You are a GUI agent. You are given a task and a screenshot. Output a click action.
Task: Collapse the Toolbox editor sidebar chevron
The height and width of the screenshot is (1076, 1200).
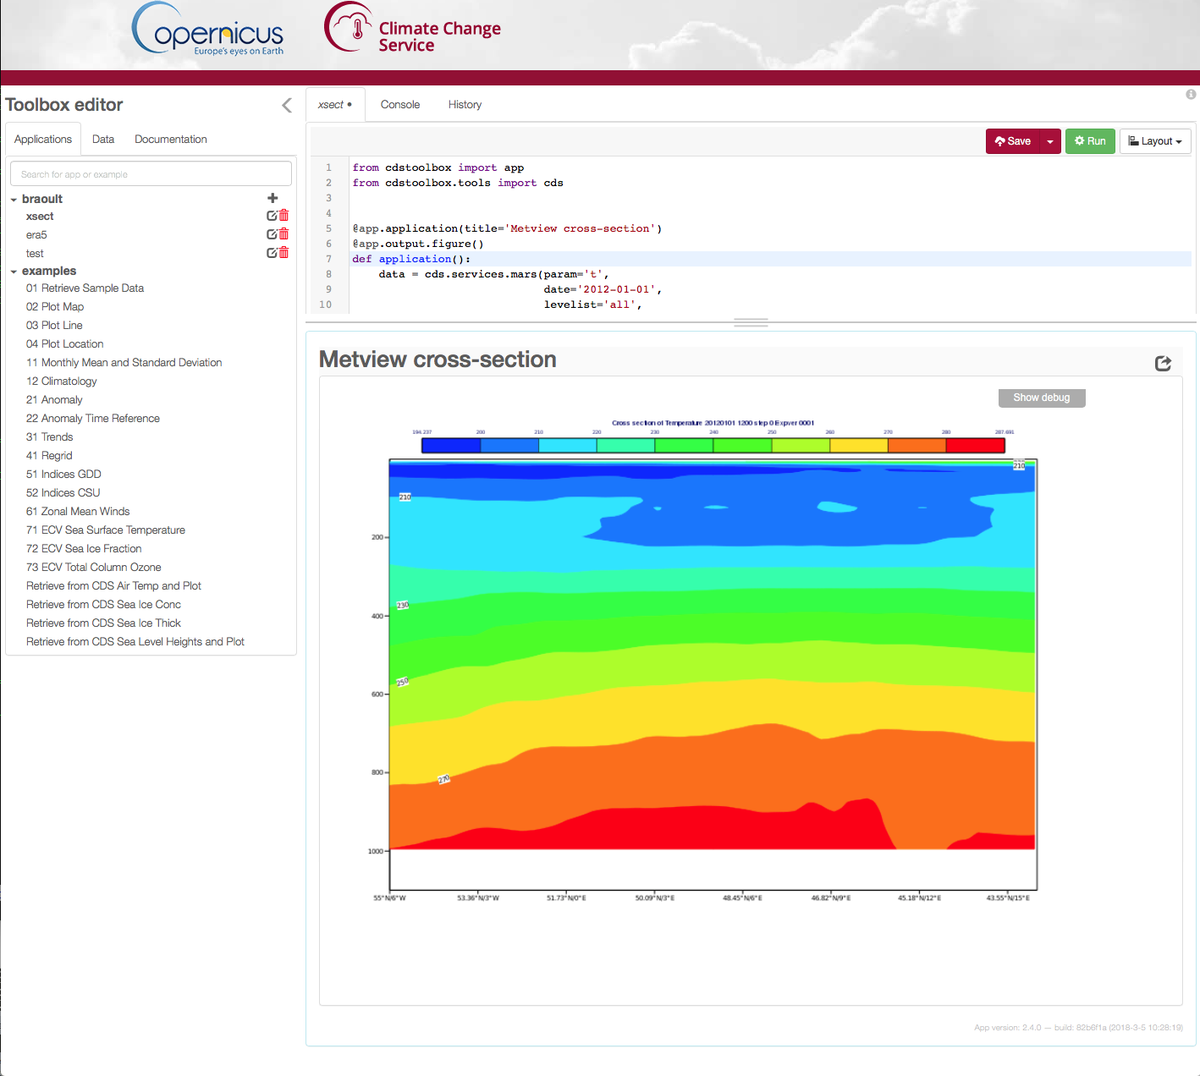[287, 105]
